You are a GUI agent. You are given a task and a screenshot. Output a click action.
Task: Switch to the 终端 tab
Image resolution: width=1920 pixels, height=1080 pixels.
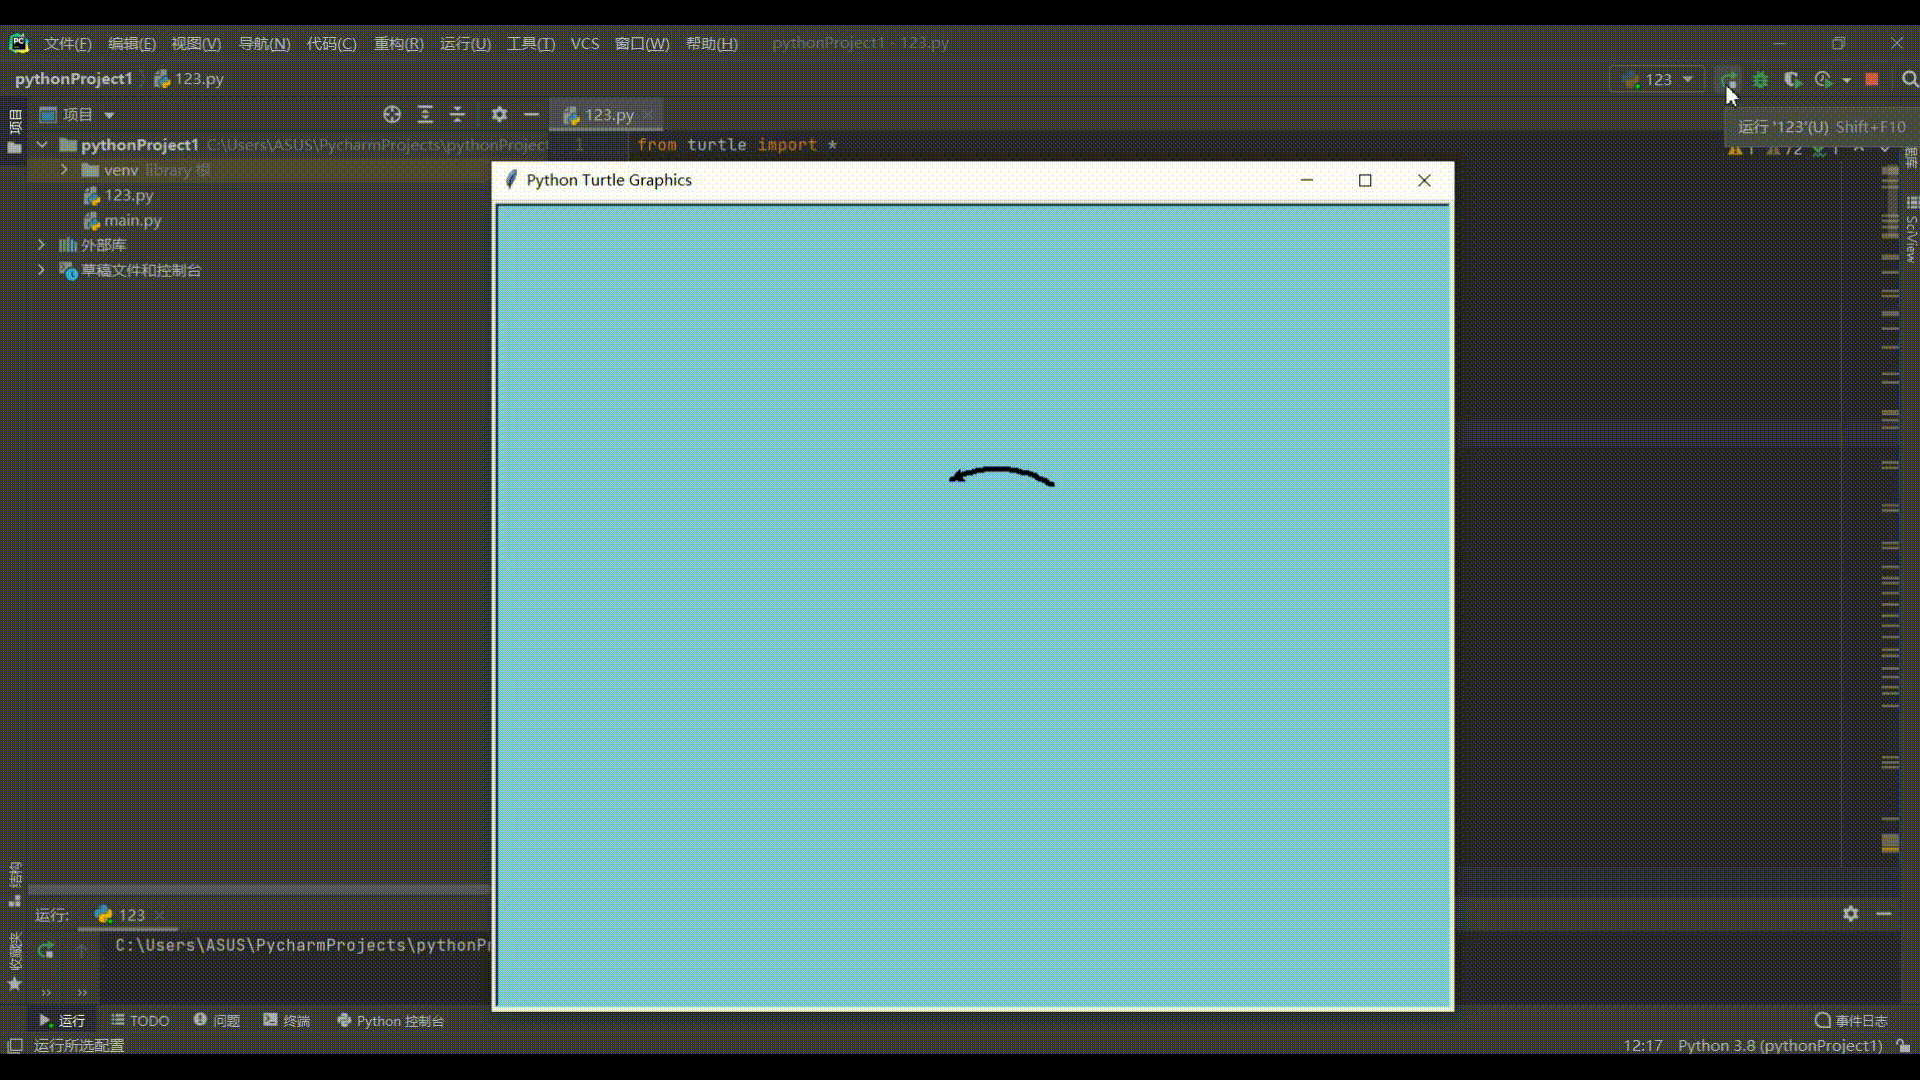click(287, 1020)
